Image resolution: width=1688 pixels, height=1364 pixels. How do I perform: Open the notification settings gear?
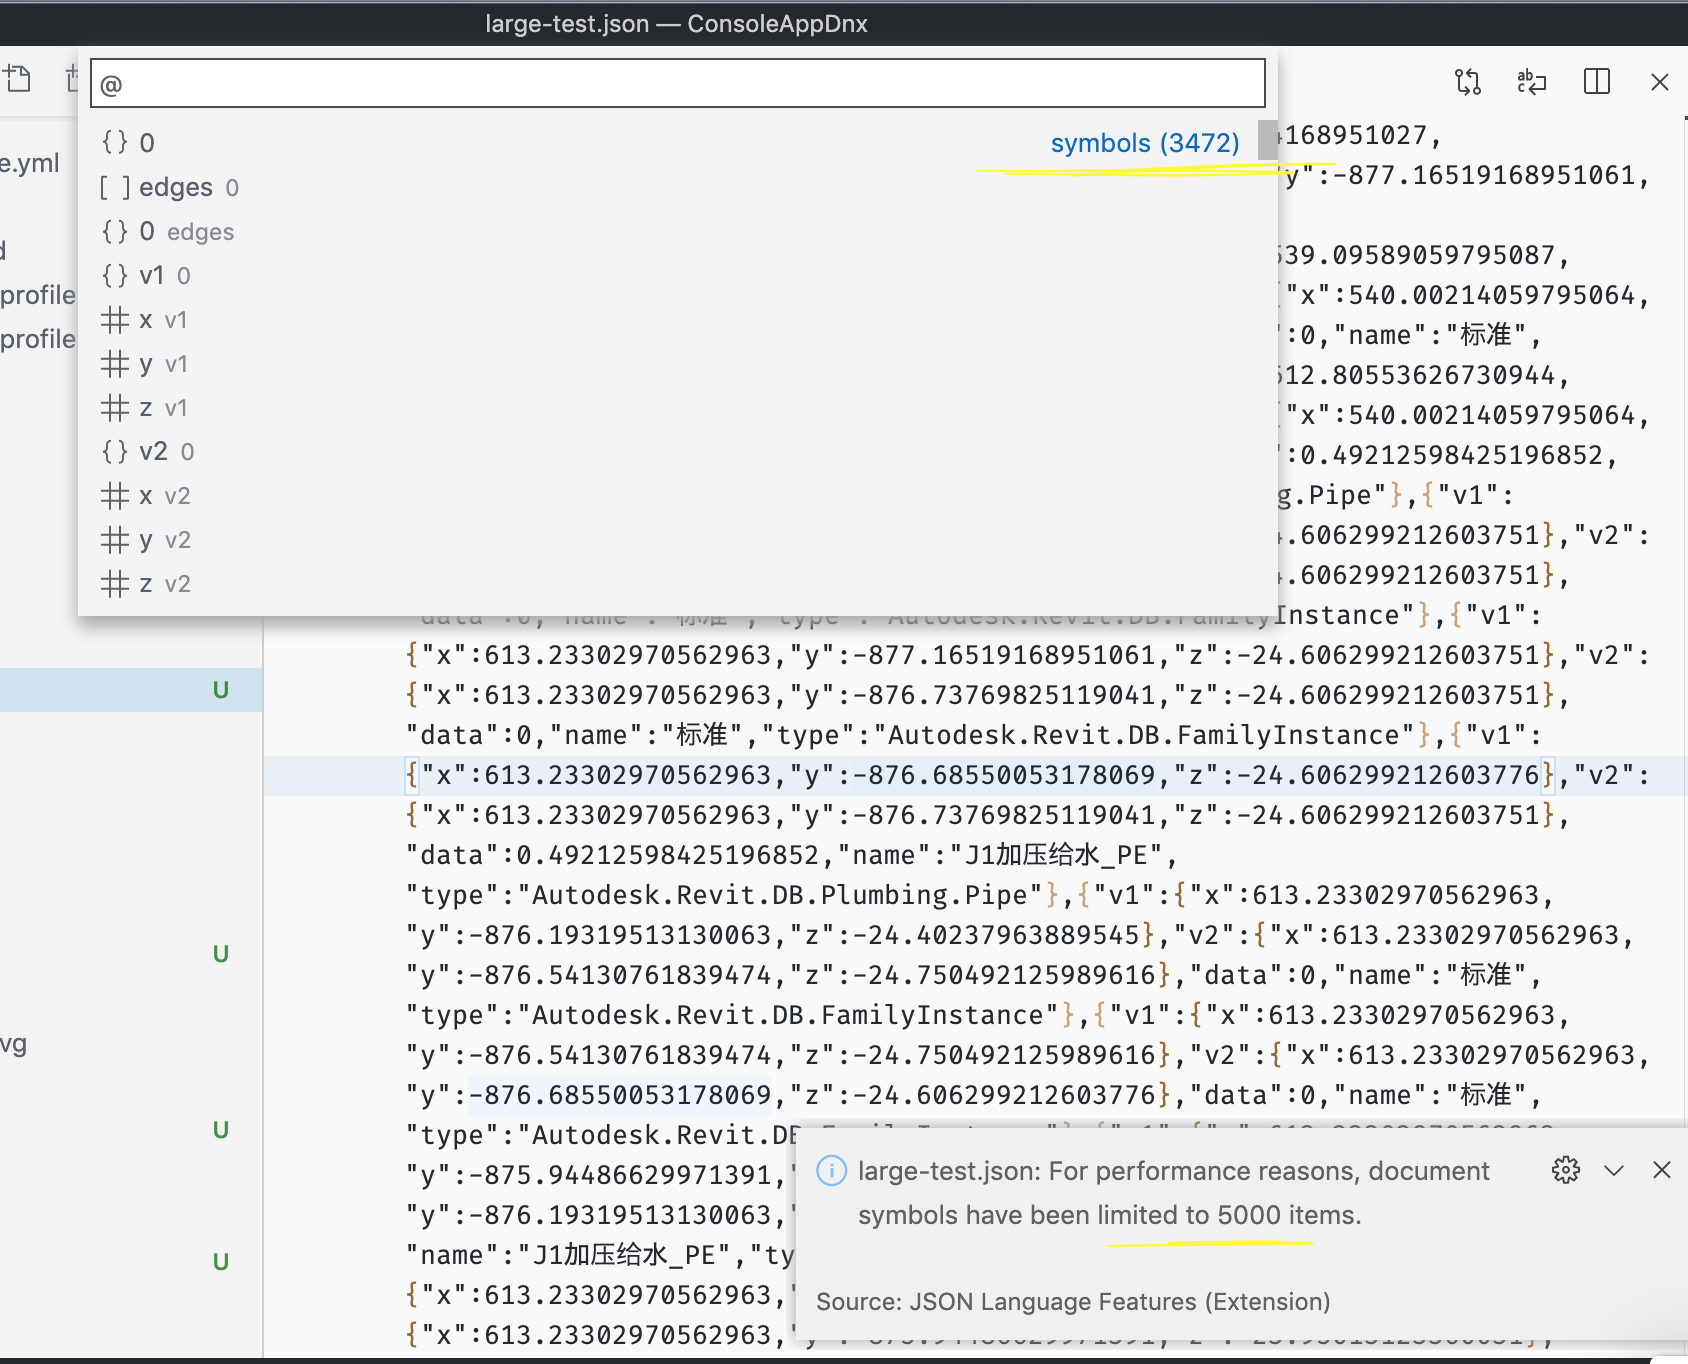pos(1565,1169)
